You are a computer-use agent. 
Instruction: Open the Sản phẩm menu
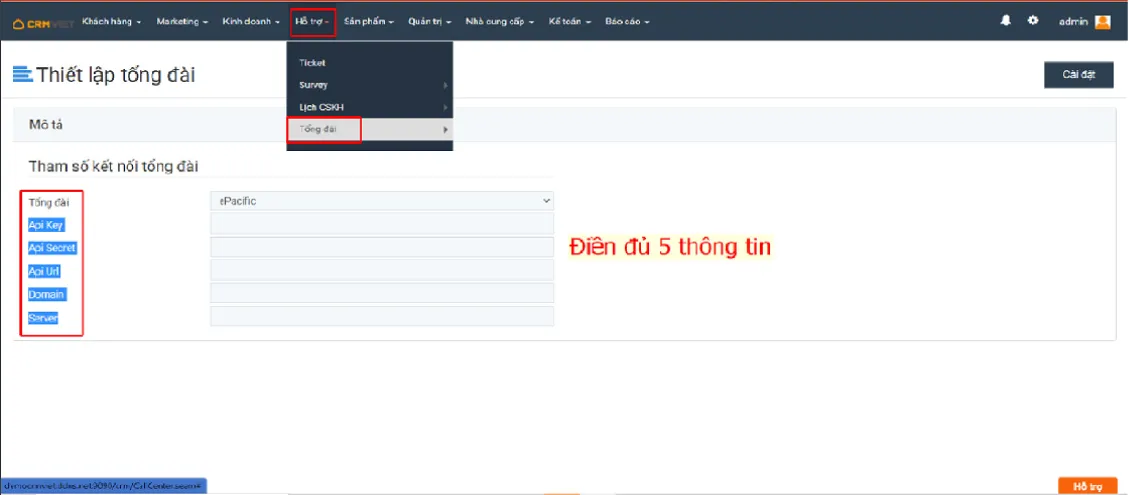pos(369,22)
